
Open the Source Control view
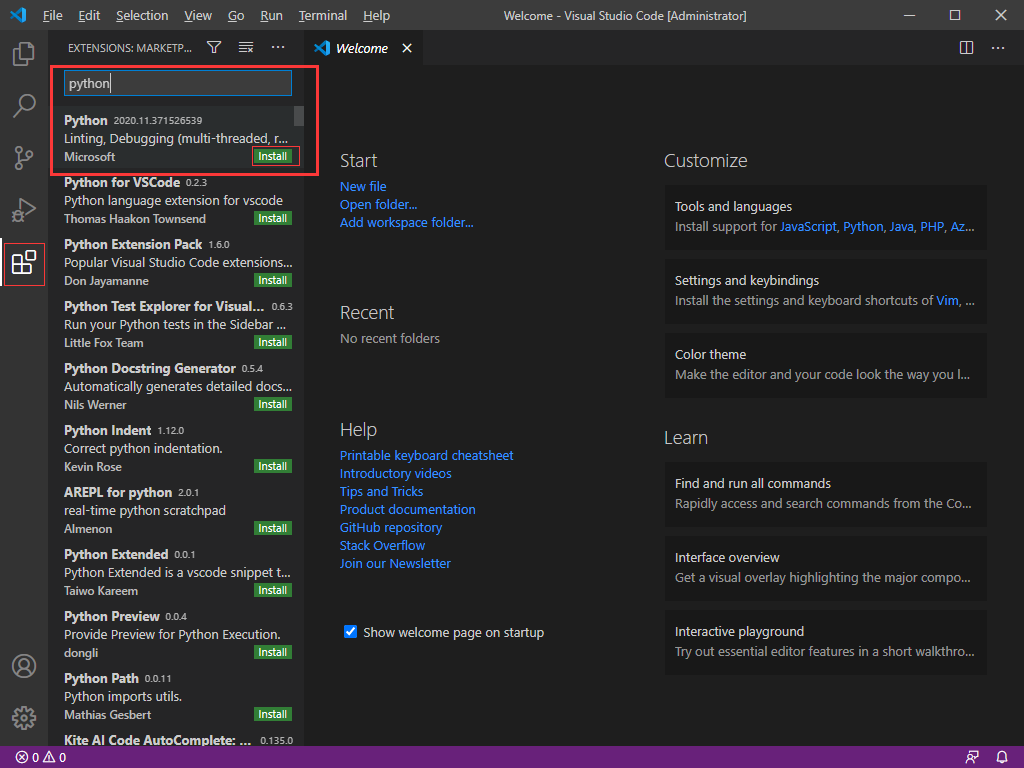point(24,157)
